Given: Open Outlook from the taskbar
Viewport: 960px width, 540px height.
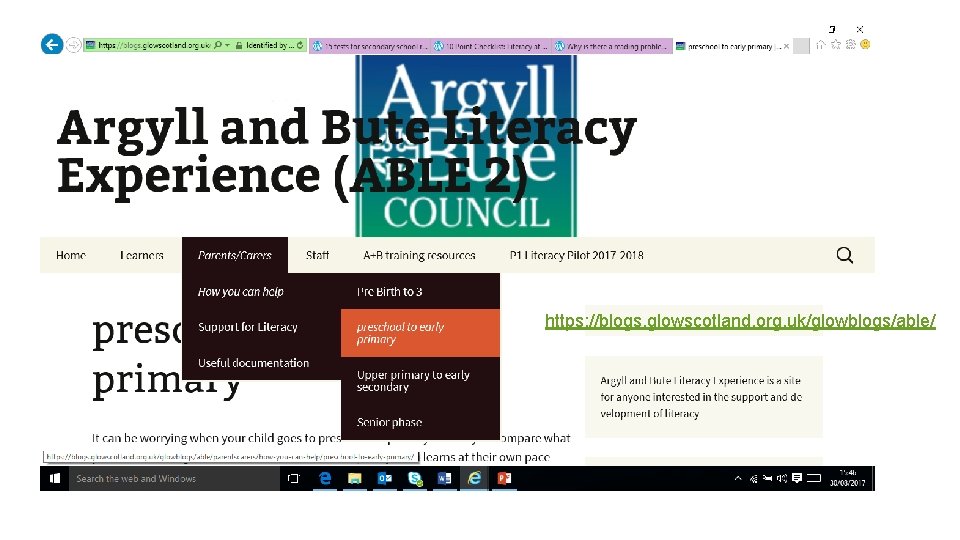Looking at the screenshot, I should click(384, 479).
